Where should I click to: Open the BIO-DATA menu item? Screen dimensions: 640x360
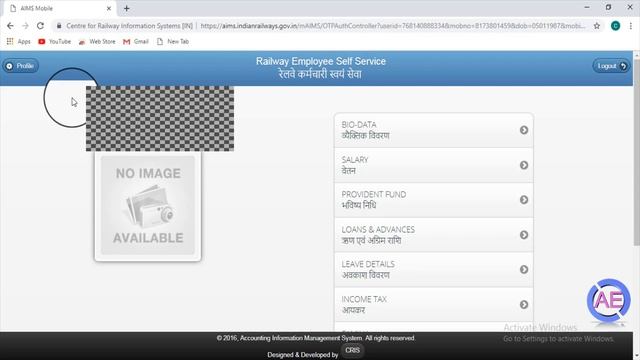coord(433,130)
